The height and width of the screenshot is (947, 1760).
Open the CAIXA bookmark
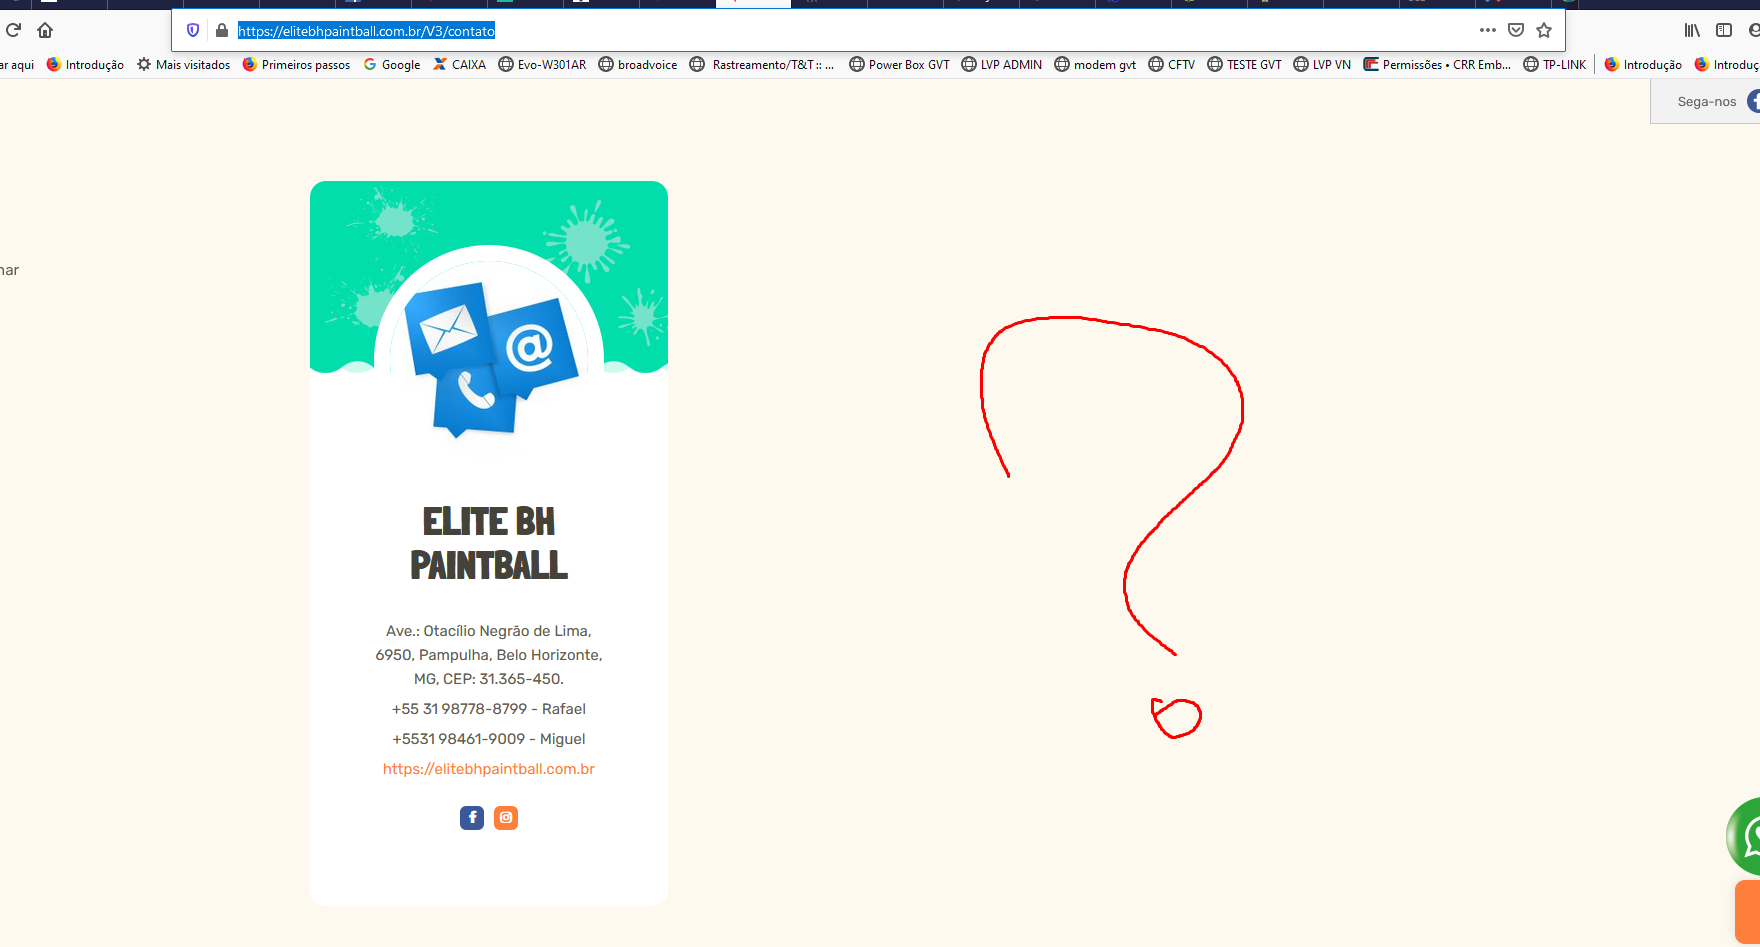point(459,64)
